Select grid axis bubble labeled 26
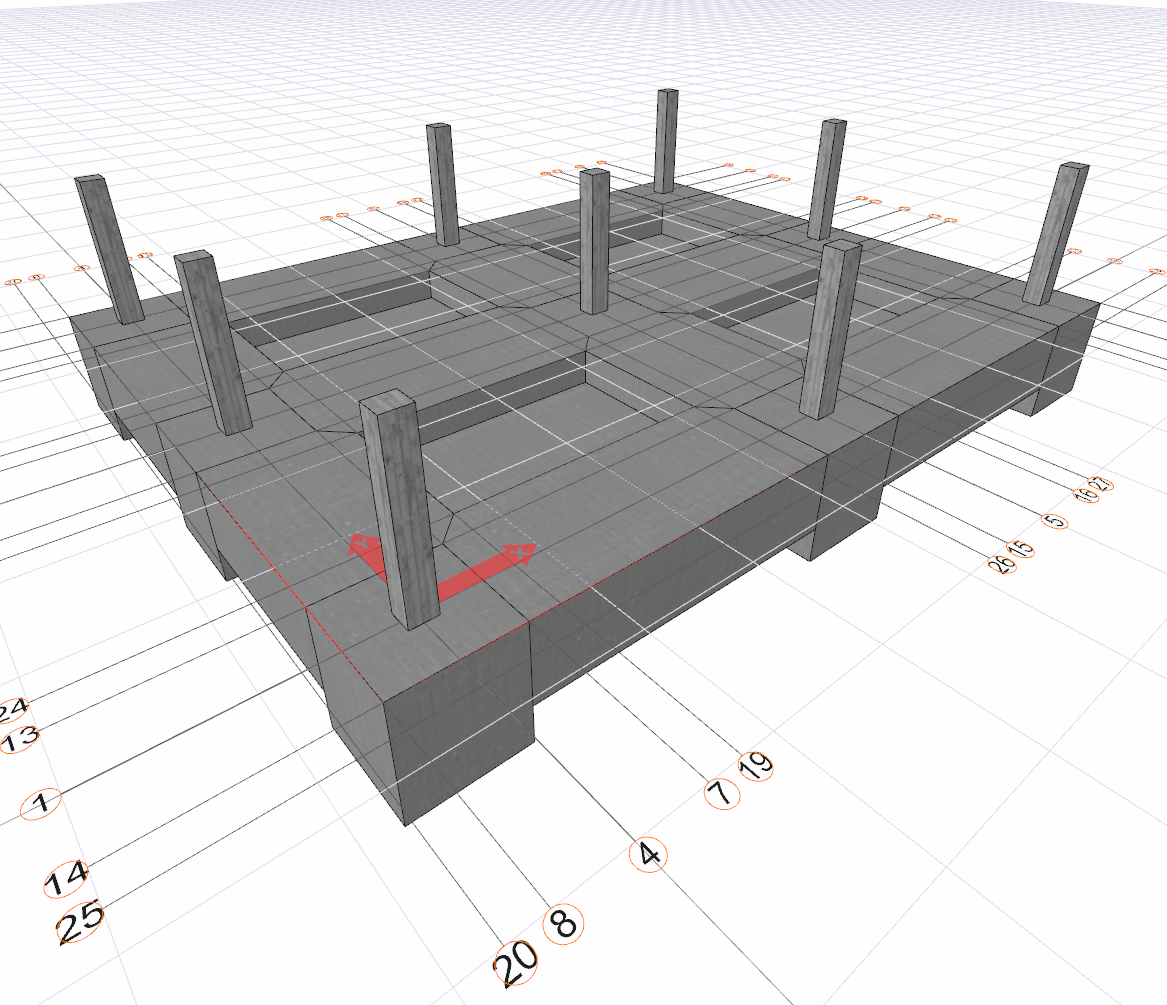 coord(1002,564)
